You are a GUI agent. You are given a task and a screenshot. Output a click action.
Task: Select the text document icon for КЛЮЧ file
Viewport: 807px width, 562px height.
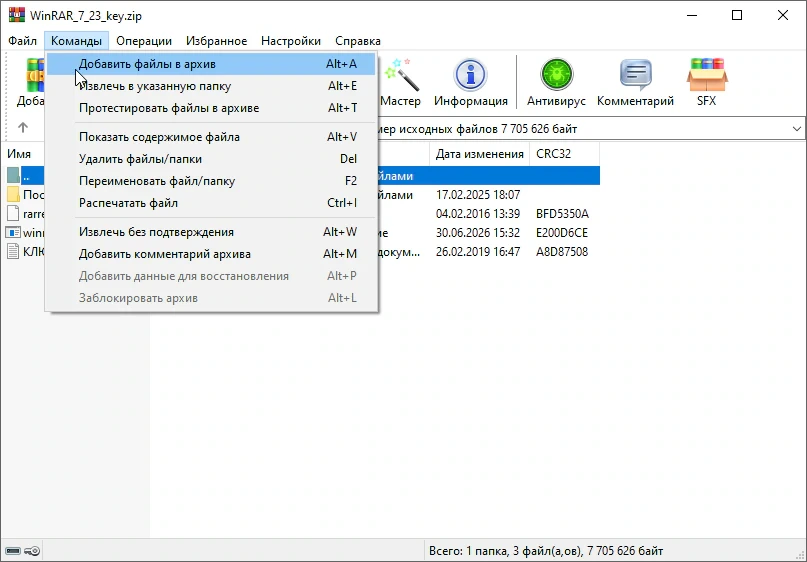(x=13, y=252)
